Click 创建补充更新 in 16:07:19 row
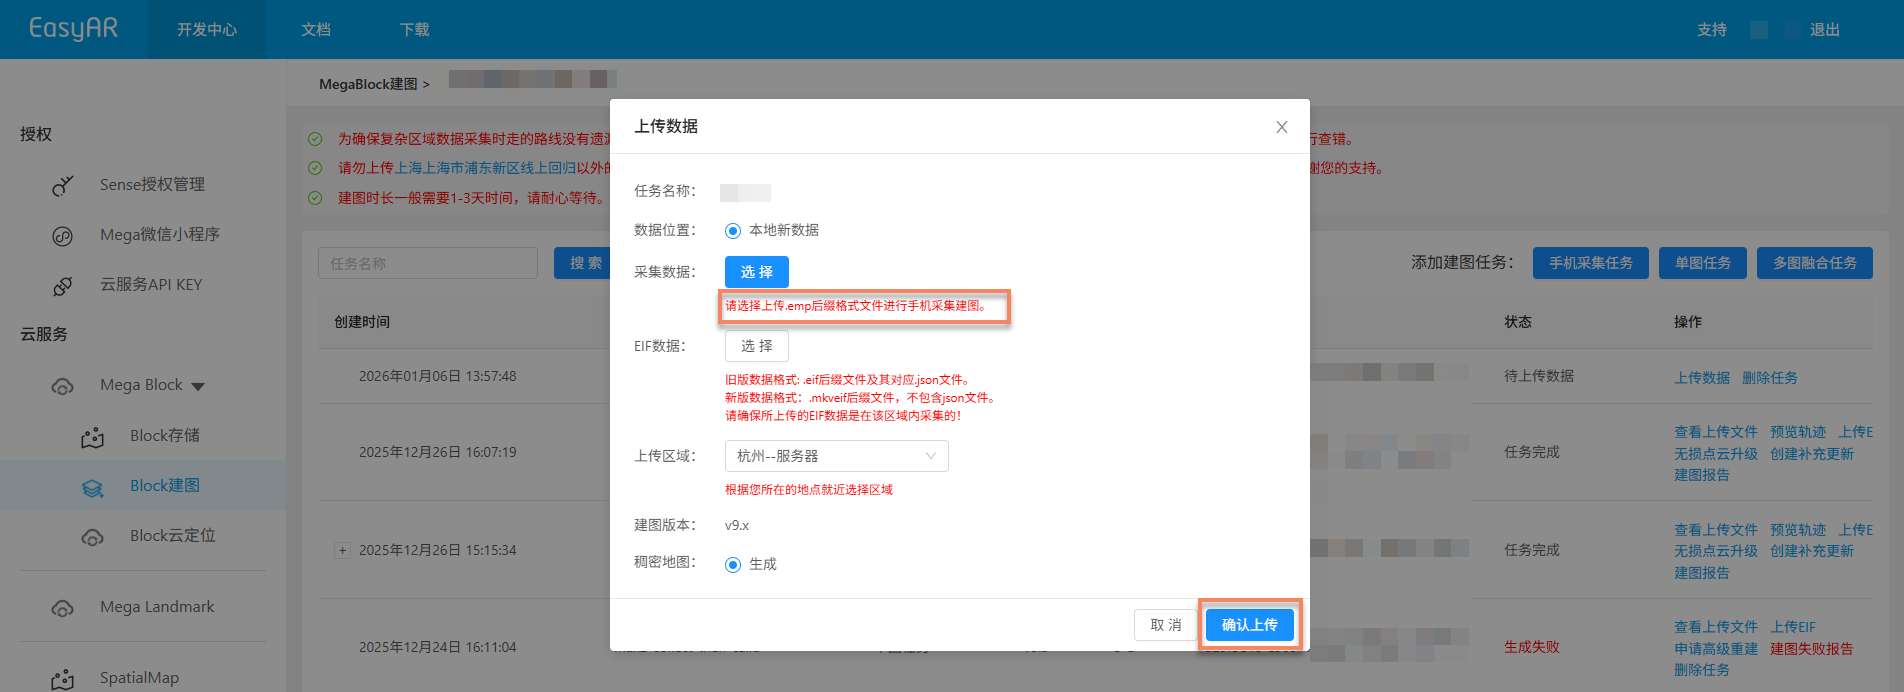 [x=1812, y=454]
